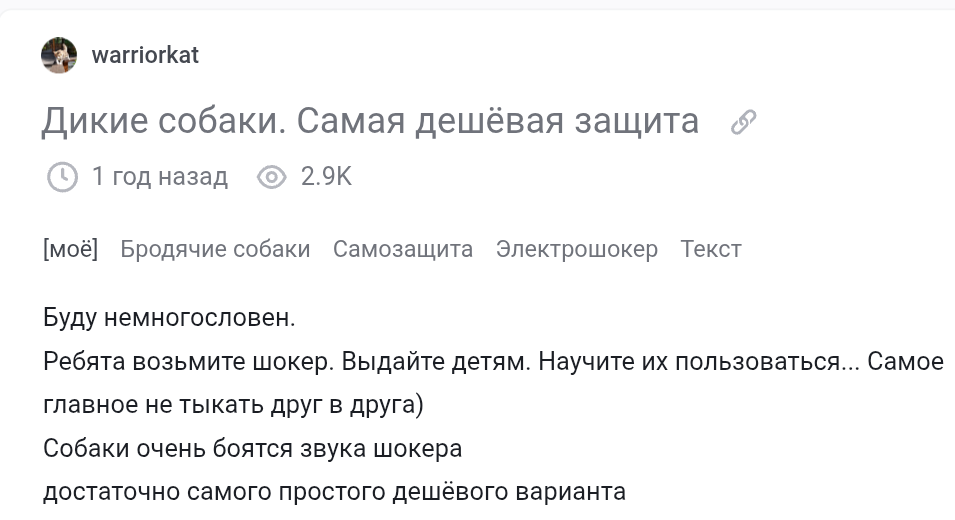Click the line 'Собаки очень боятся звука шокера'

(x=252, y=448)
